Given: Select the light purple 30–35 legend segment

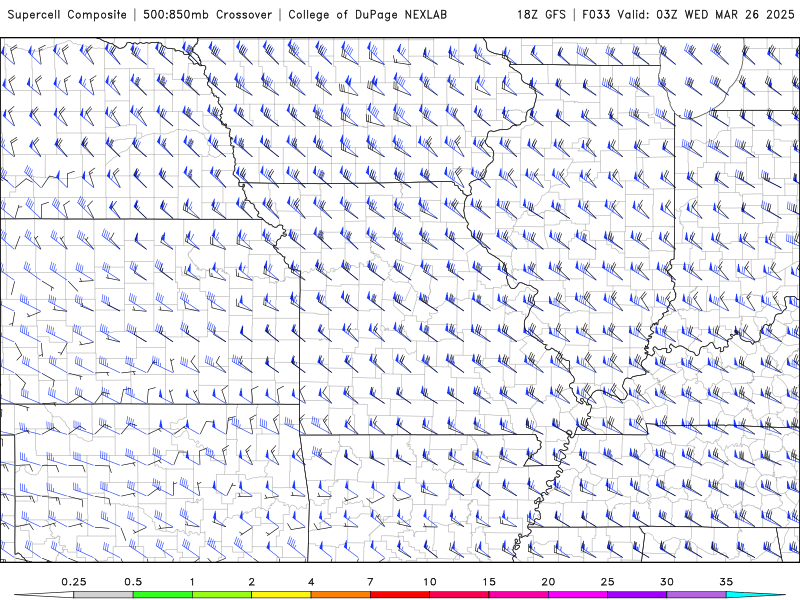Looking at the screenshot, I should click(x=695, y=595).
